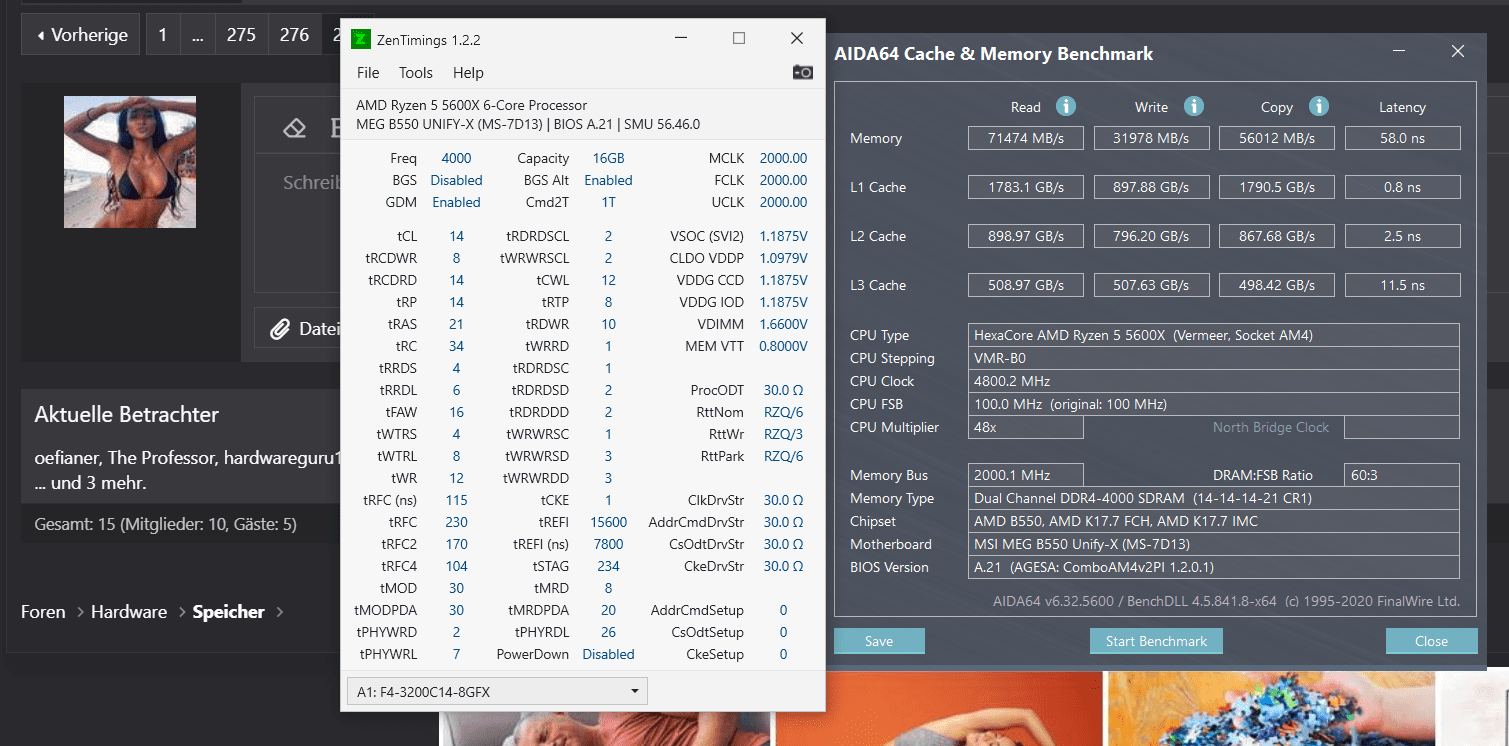
Task: Go to Vorherige page in forum
Action: point(82,35)
